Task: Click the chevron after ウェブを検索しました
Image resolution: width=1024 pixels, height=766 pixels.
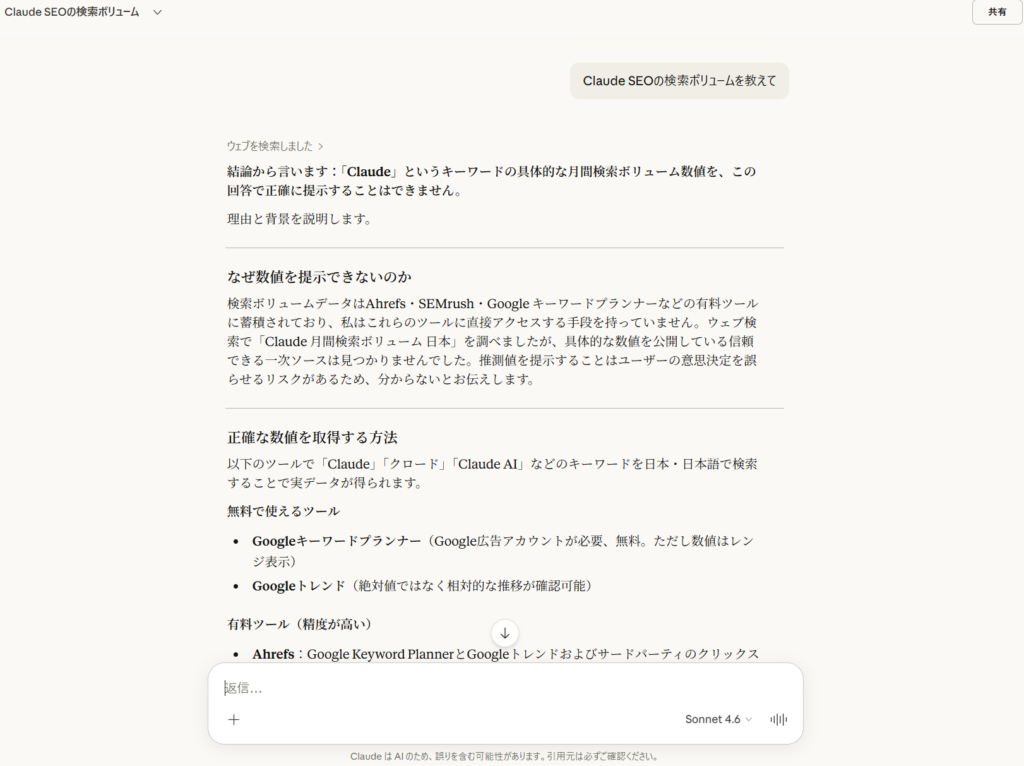Action: (320, 146)
